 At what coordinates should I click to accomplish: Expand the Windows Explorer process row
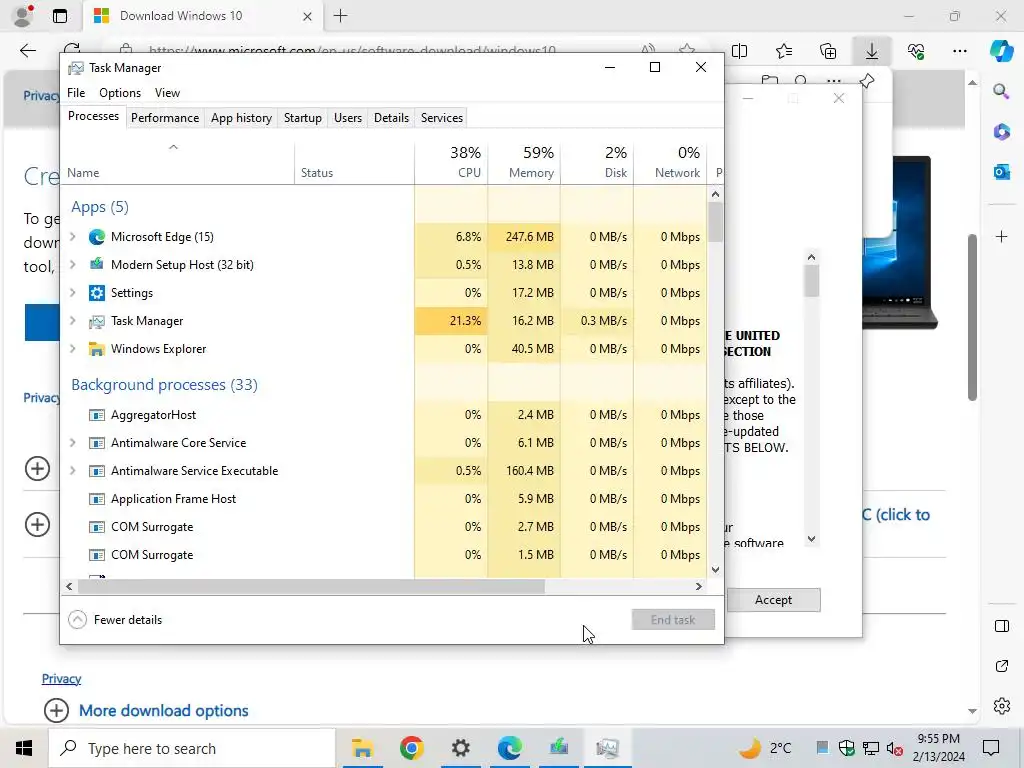(72, 349)
